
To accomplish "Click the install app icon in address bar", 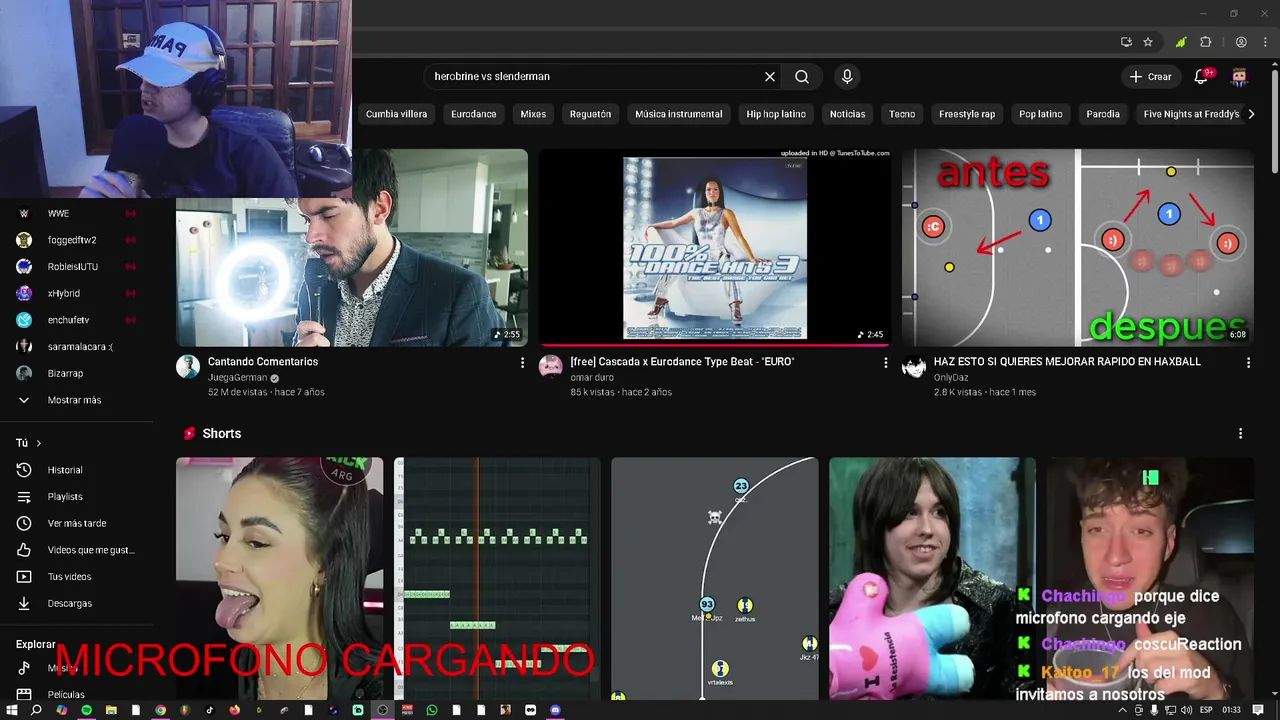I will click(x=1126, y=42).
